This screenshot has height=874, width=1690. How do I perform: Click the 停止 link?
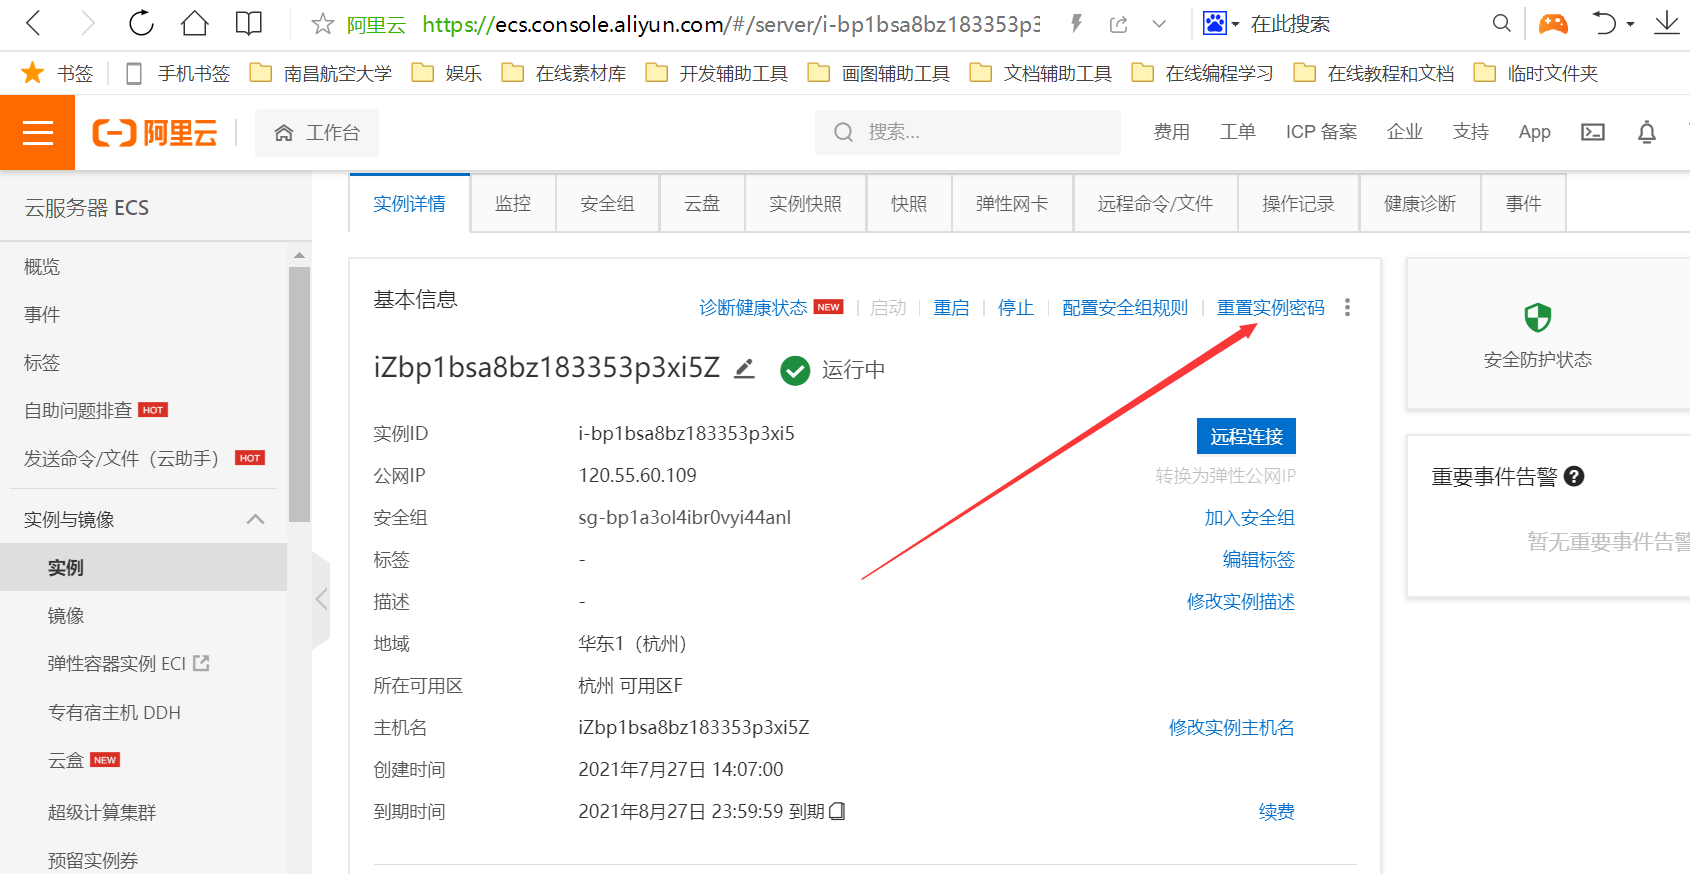pyautogui.click(x=1016, y=308)
